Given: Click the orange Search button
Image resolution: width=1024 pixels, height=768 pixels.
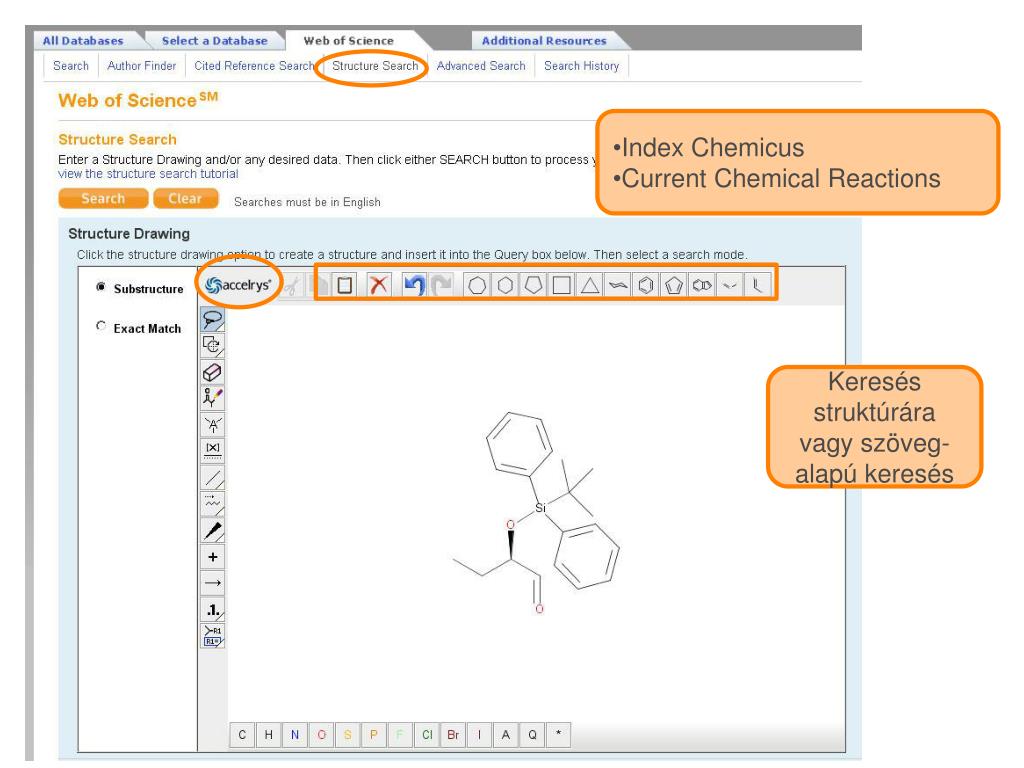Looking at the screenshot, I should click(103, 199).
